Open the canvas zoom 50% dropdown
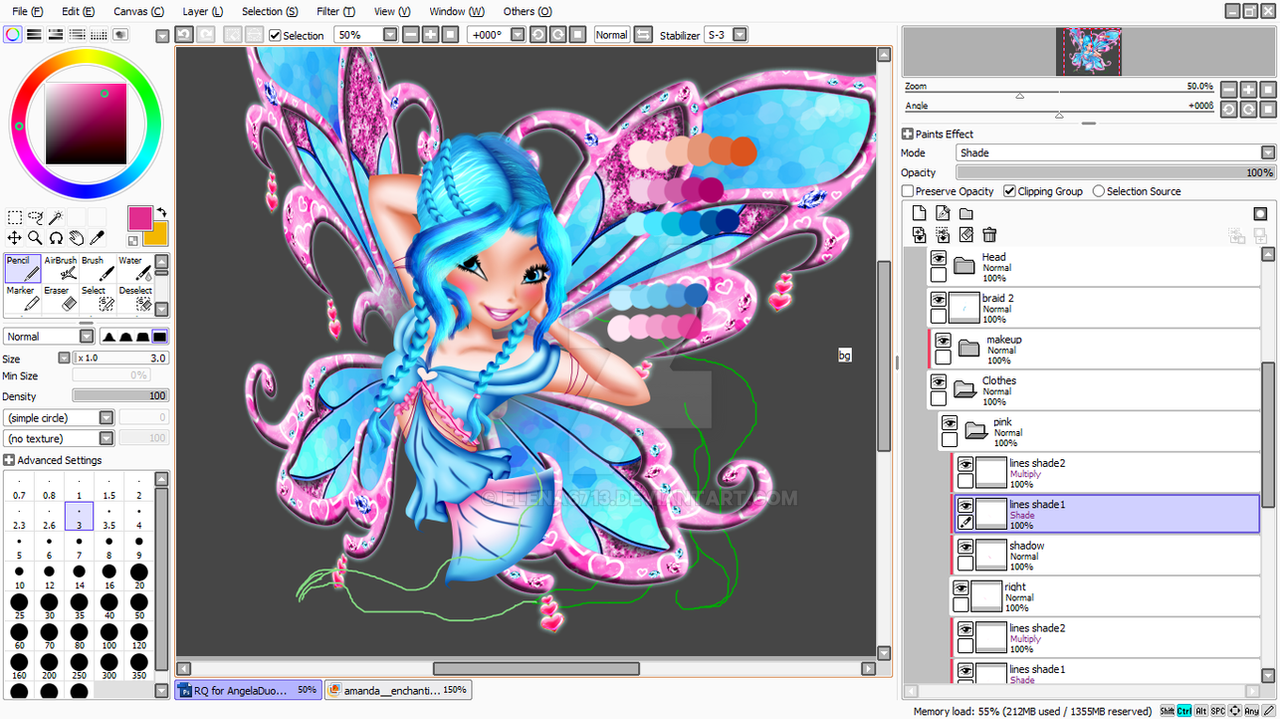Viewport: 1280px width, 719px height. click(390, 34)
